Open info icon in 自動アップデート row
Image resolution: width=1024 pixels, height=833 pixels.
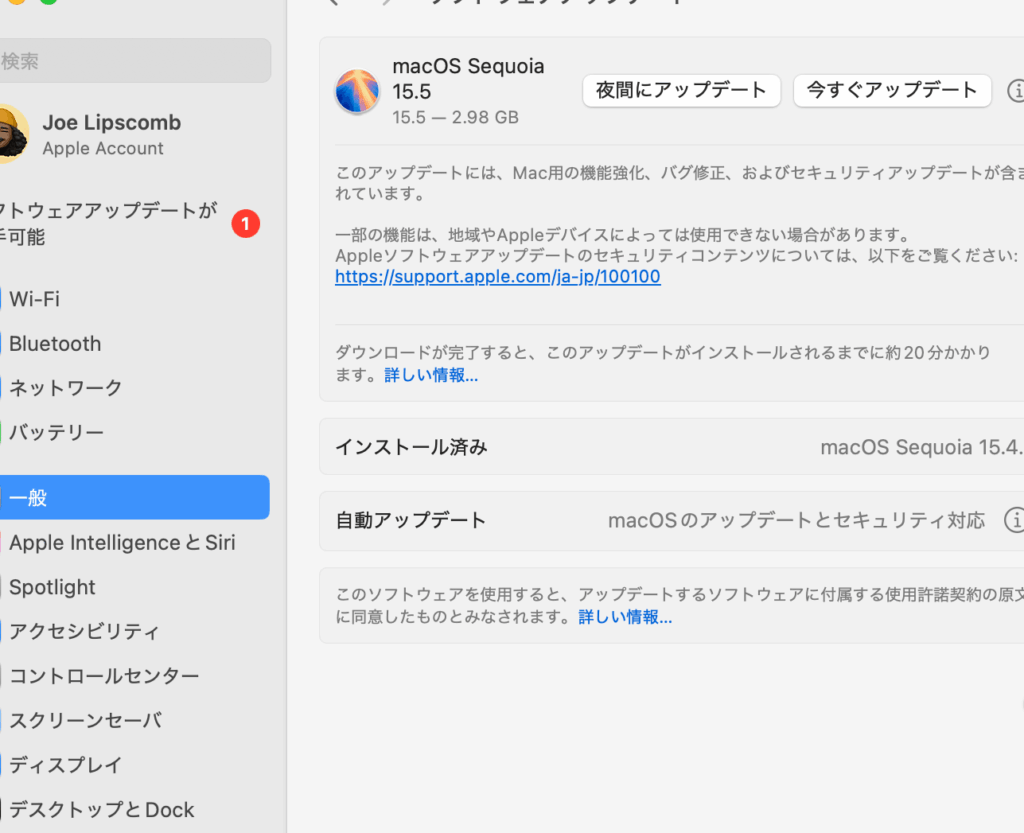1014,520
